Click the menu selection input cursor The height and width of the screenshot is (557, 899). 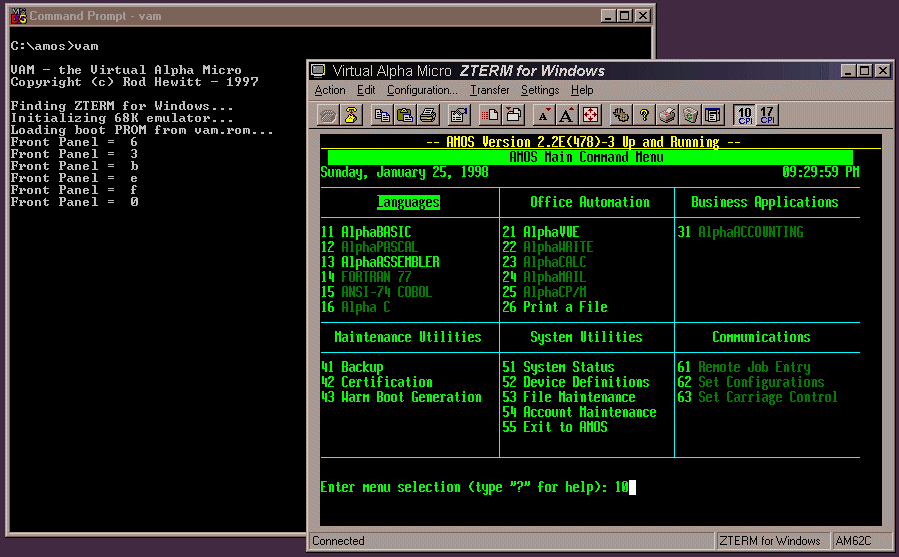(632, 487)
